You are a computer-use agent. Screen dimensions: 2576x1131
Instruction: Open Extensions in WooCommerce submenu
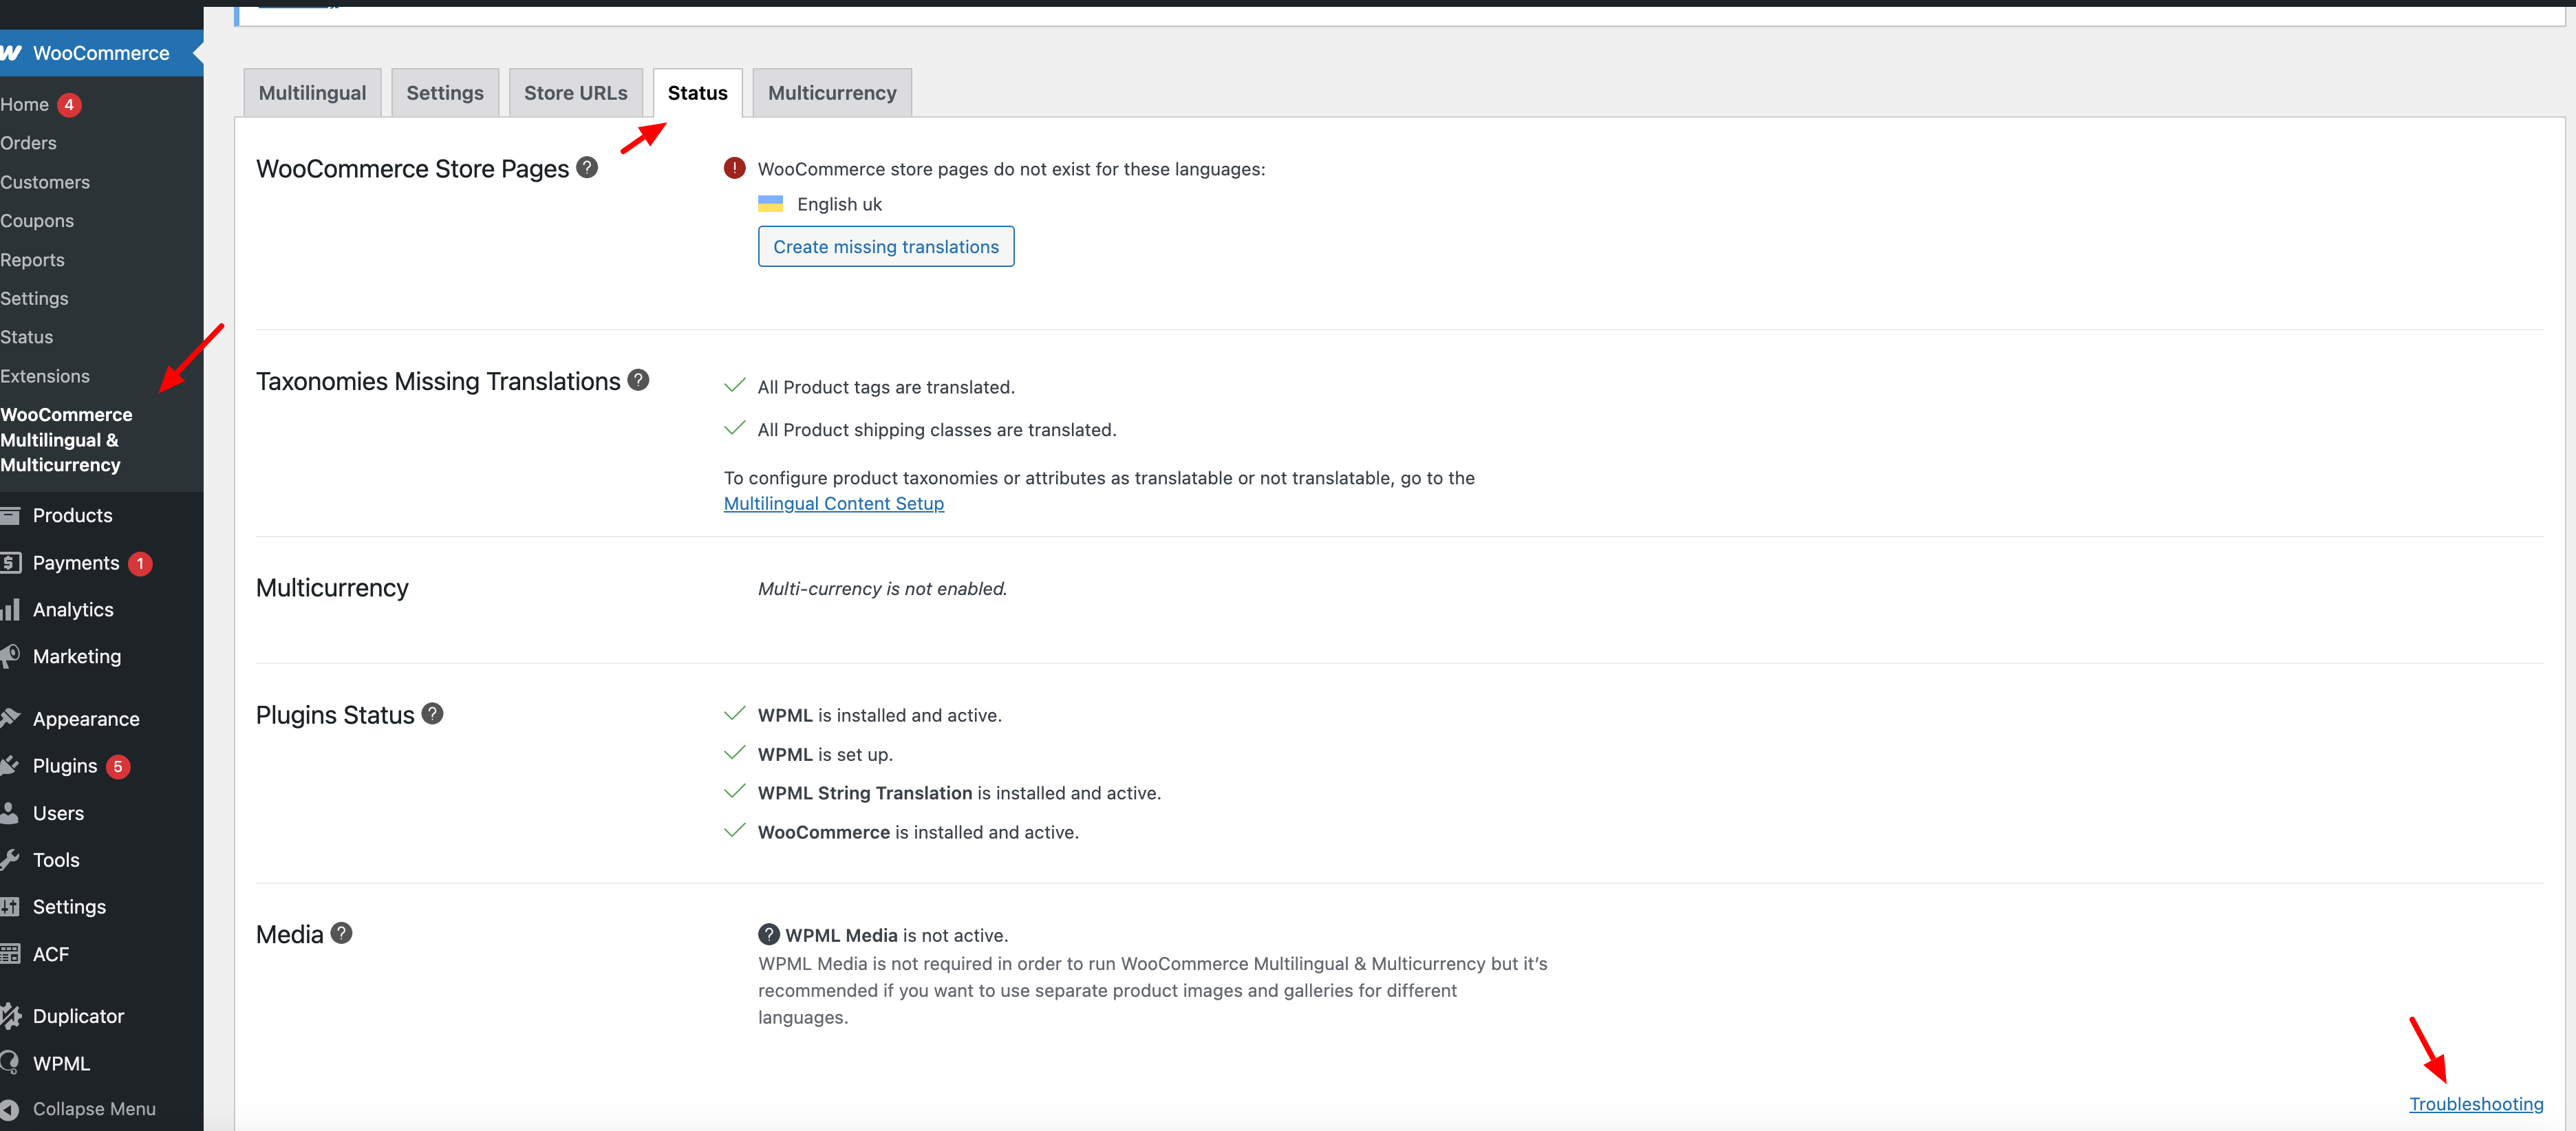click(45, 376)
